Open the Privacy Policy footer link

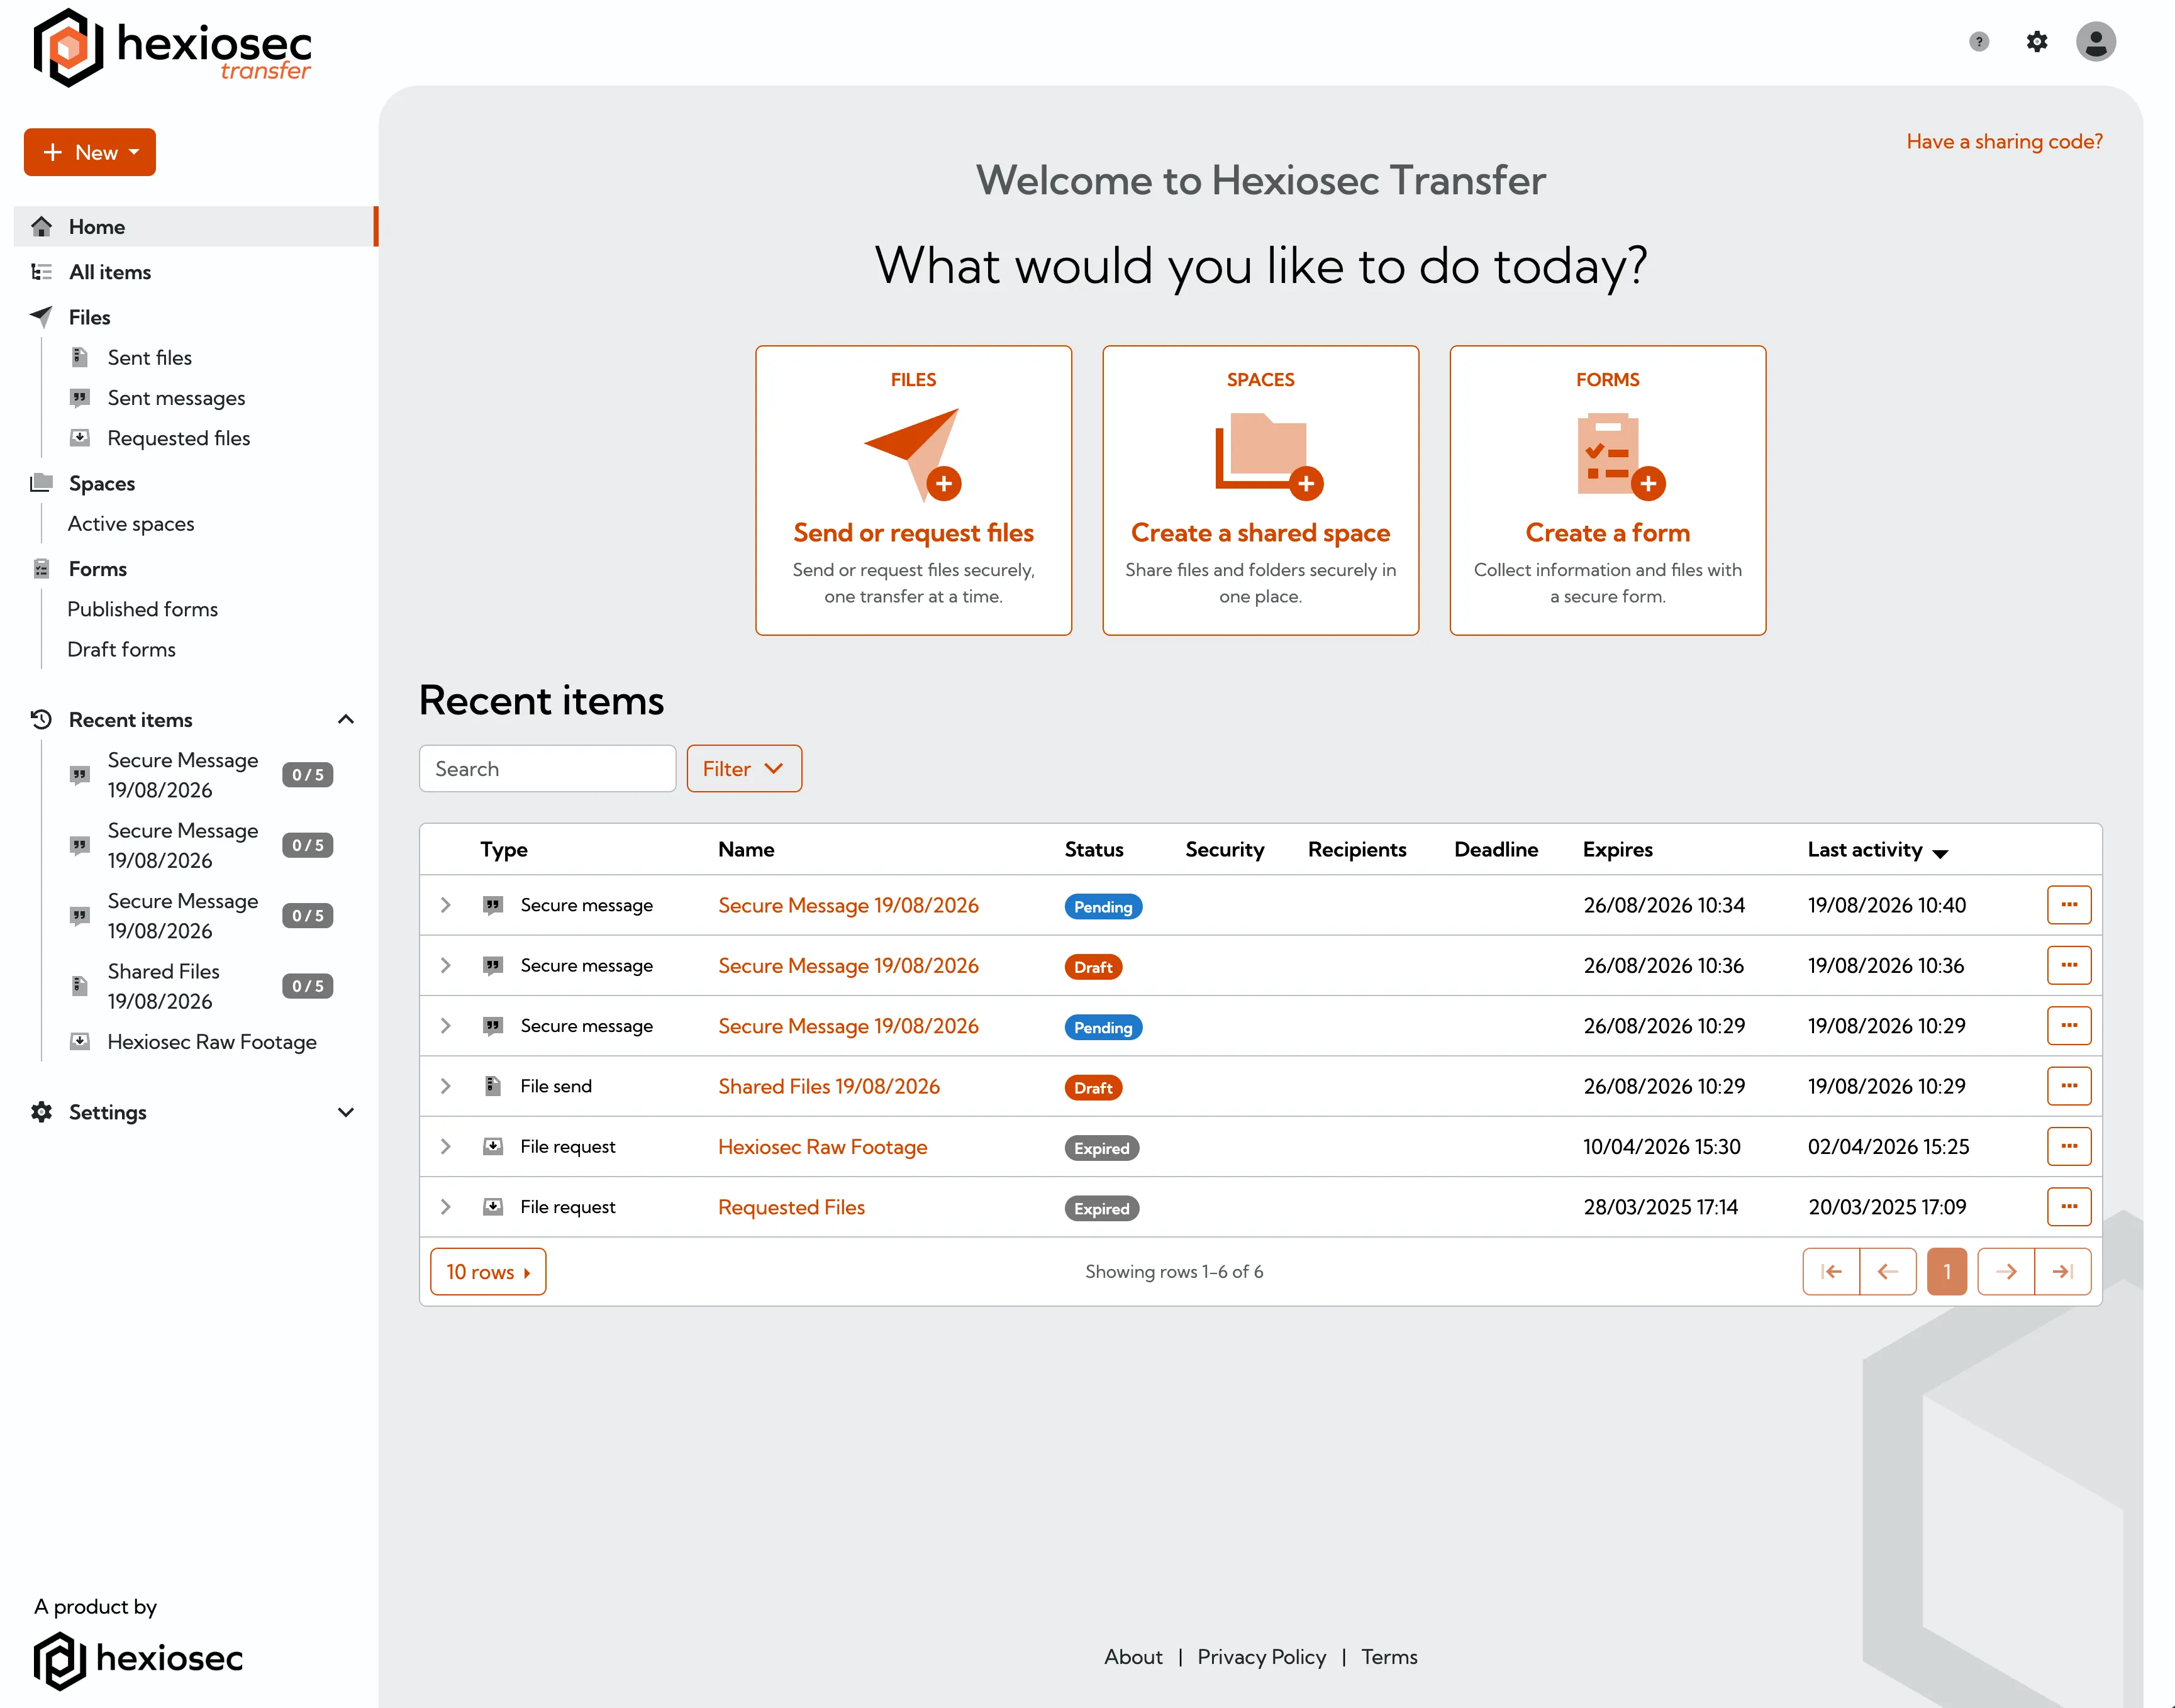[1262, 1657]
